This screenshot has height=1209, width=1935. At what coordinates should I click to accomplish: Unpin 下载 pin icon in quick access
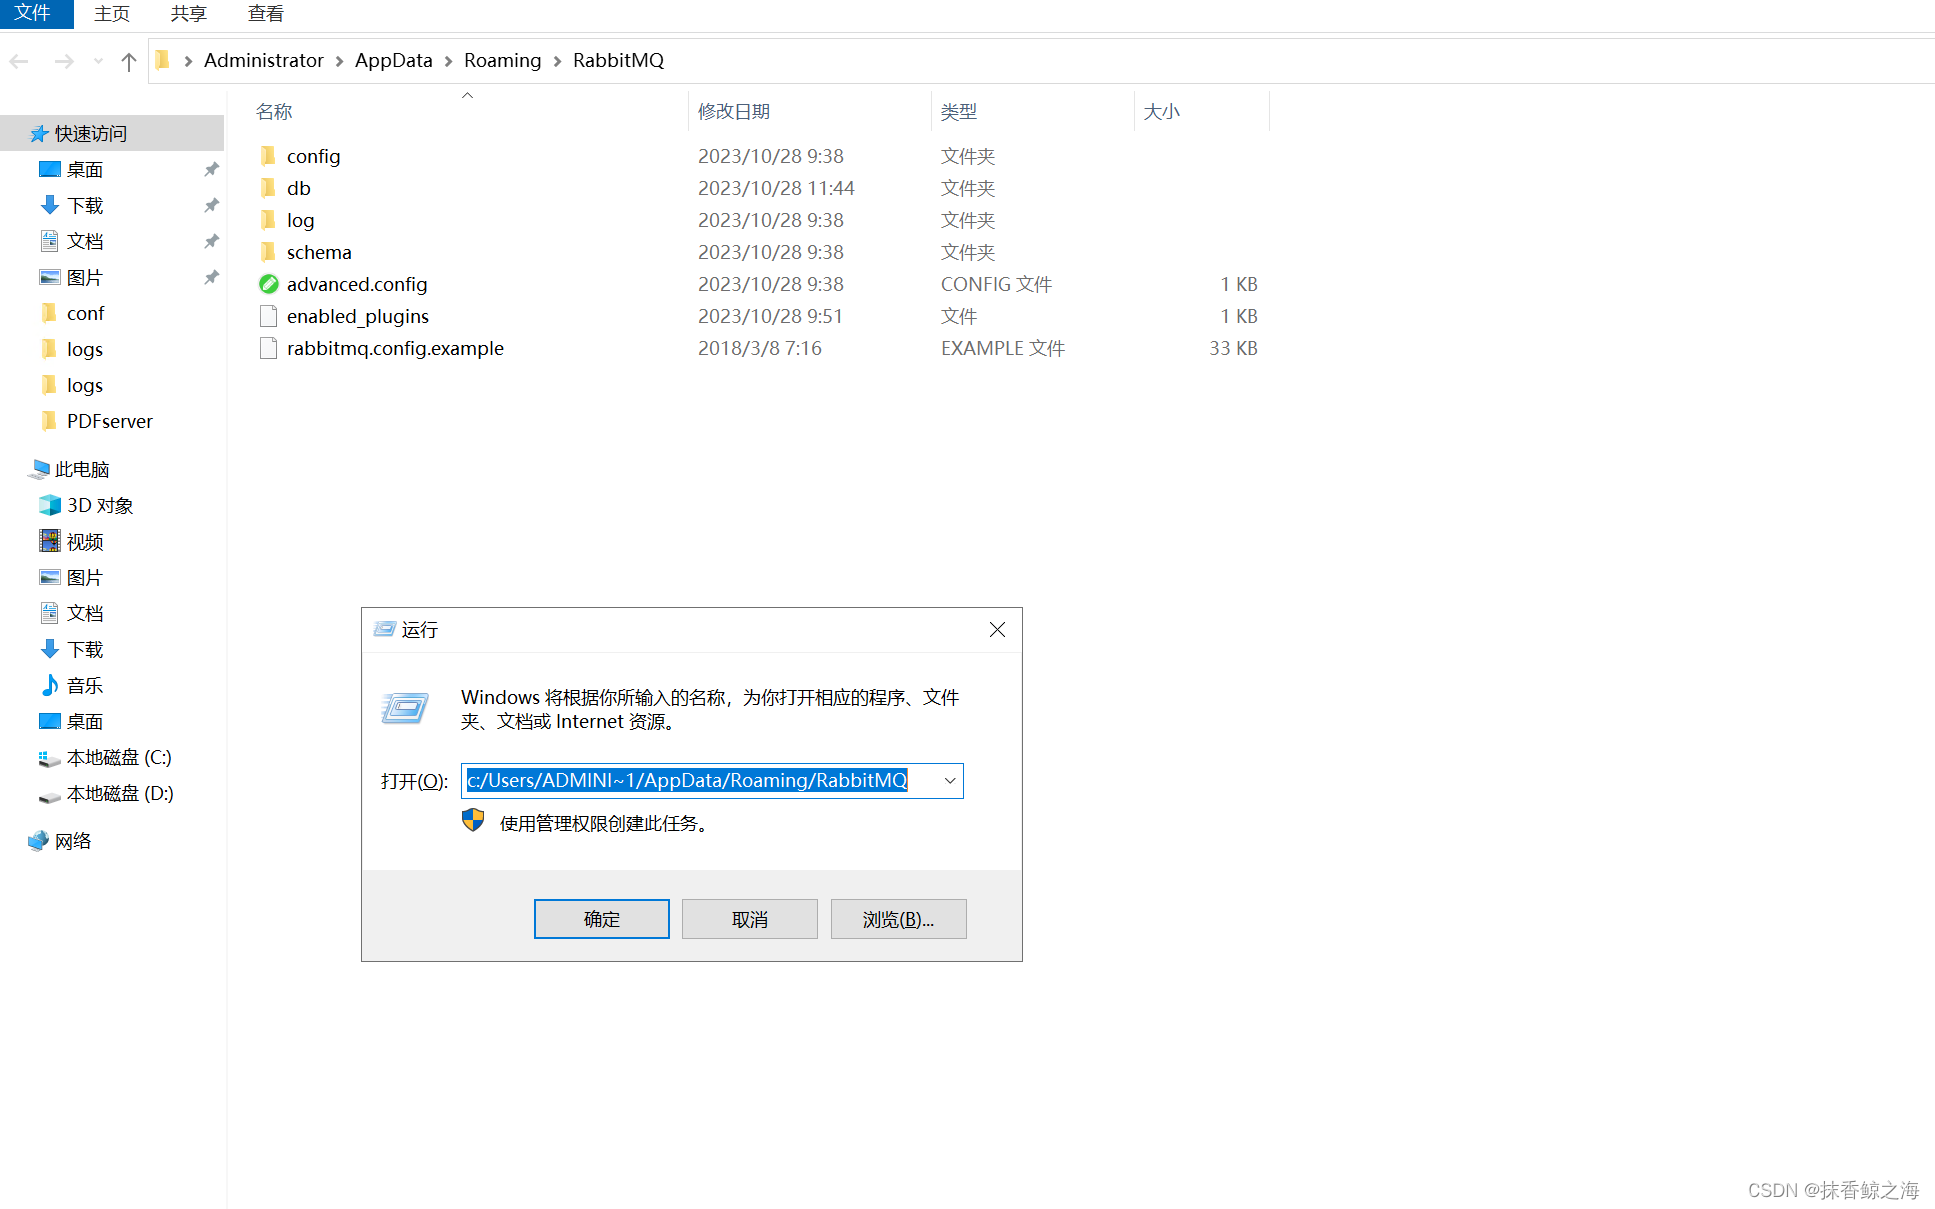click(x=211, y=205)
